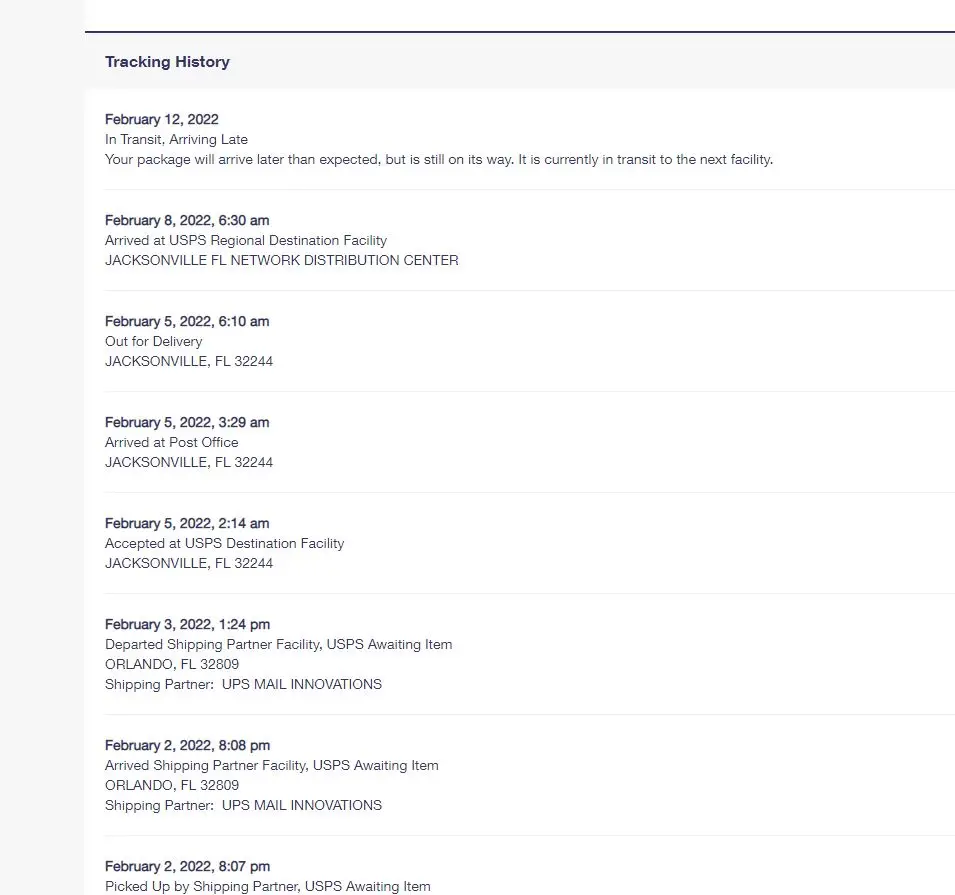Screen dimensions: 955x895
Task: Select the February 5, 2022, 6:10 am timestamp
Action: [187, 321]
